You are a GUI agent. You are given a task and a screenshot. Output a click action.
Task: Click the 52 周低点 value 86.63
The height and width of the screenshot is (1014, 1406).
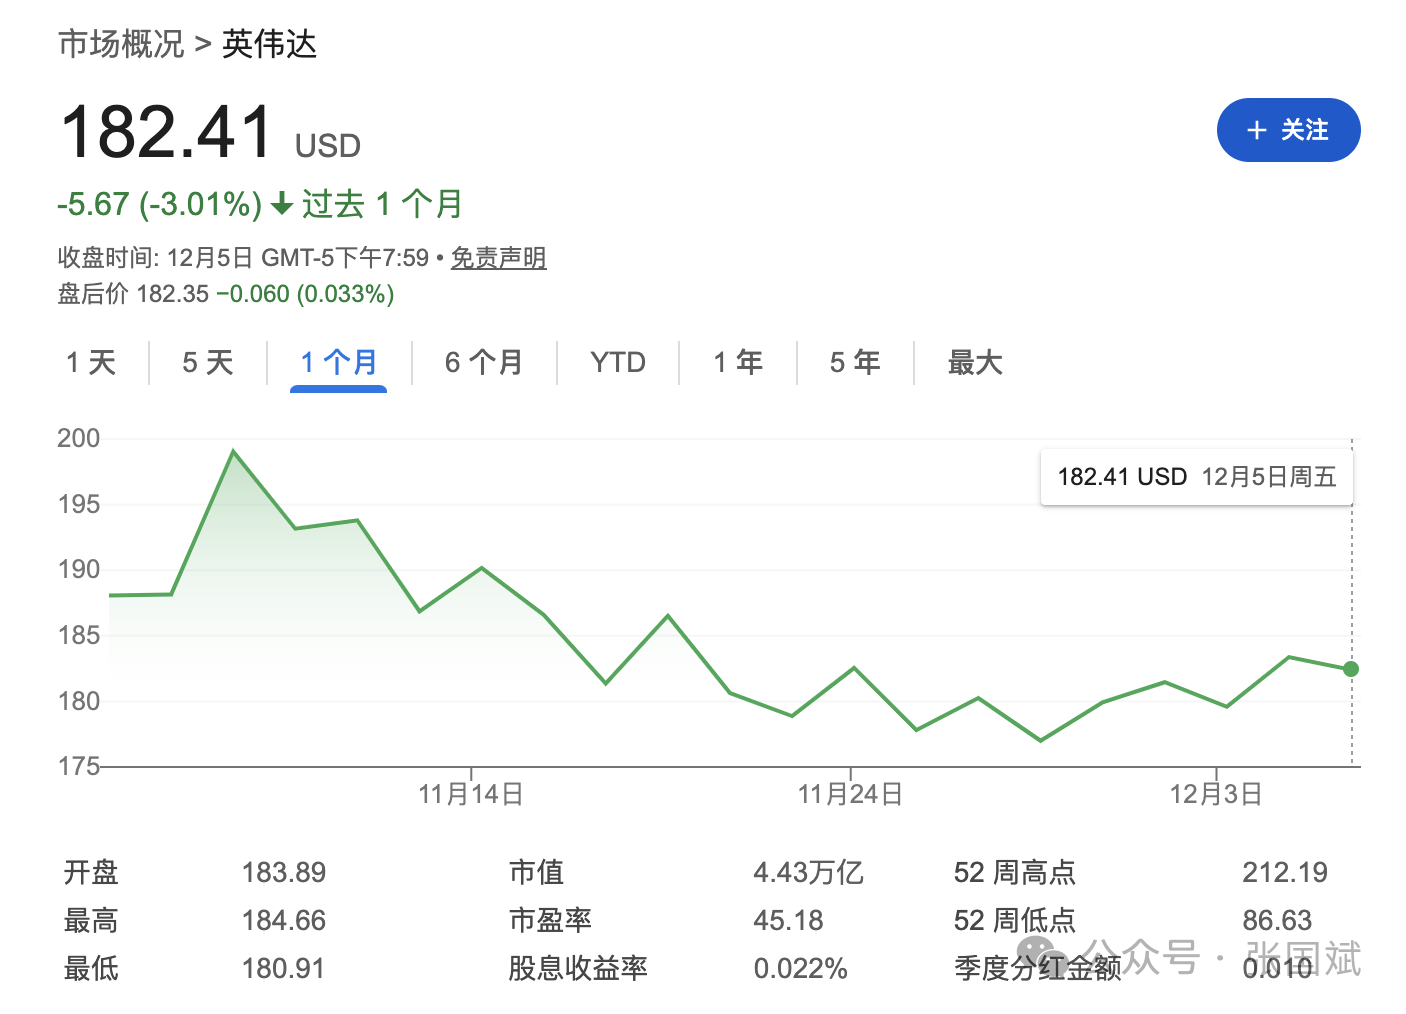pos(1277,921)
